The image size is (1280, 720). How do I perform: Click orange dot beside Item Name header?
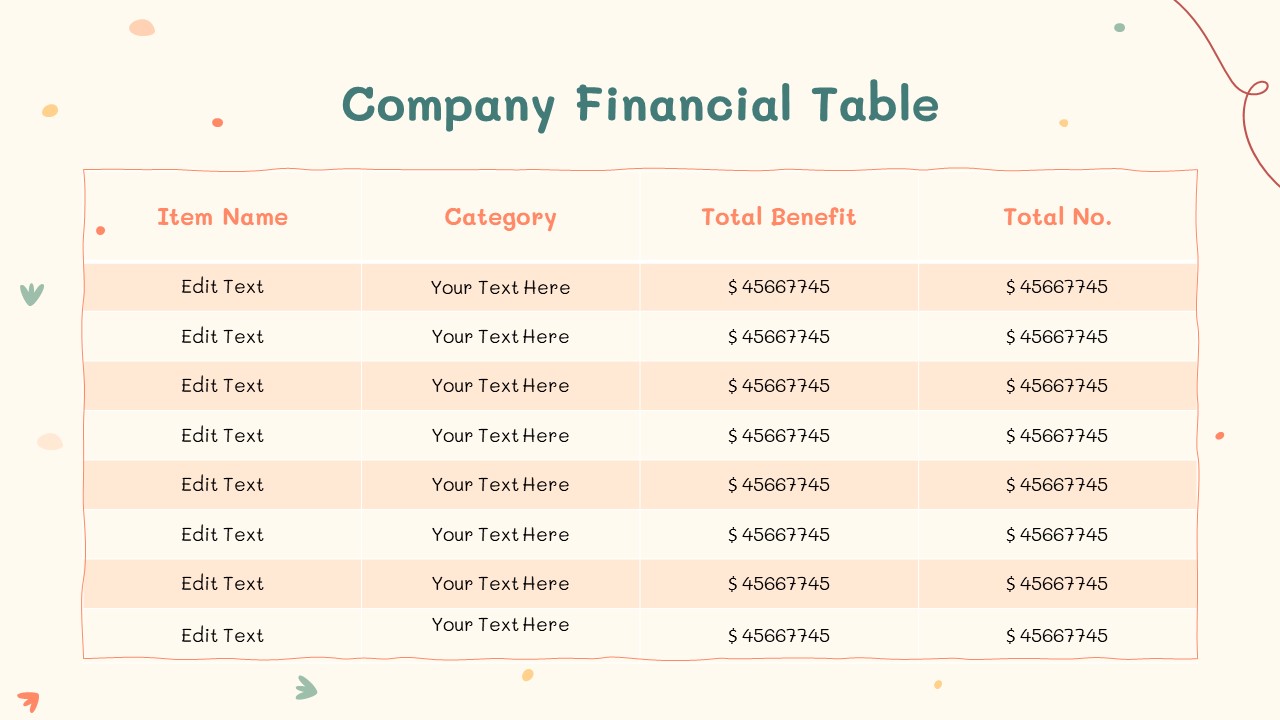[x=100, y=231]
